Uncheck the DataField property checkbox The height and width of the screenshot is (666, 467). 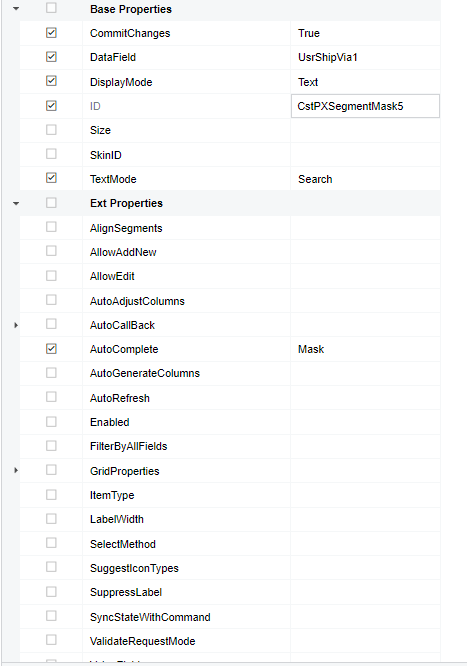point(51,57)
